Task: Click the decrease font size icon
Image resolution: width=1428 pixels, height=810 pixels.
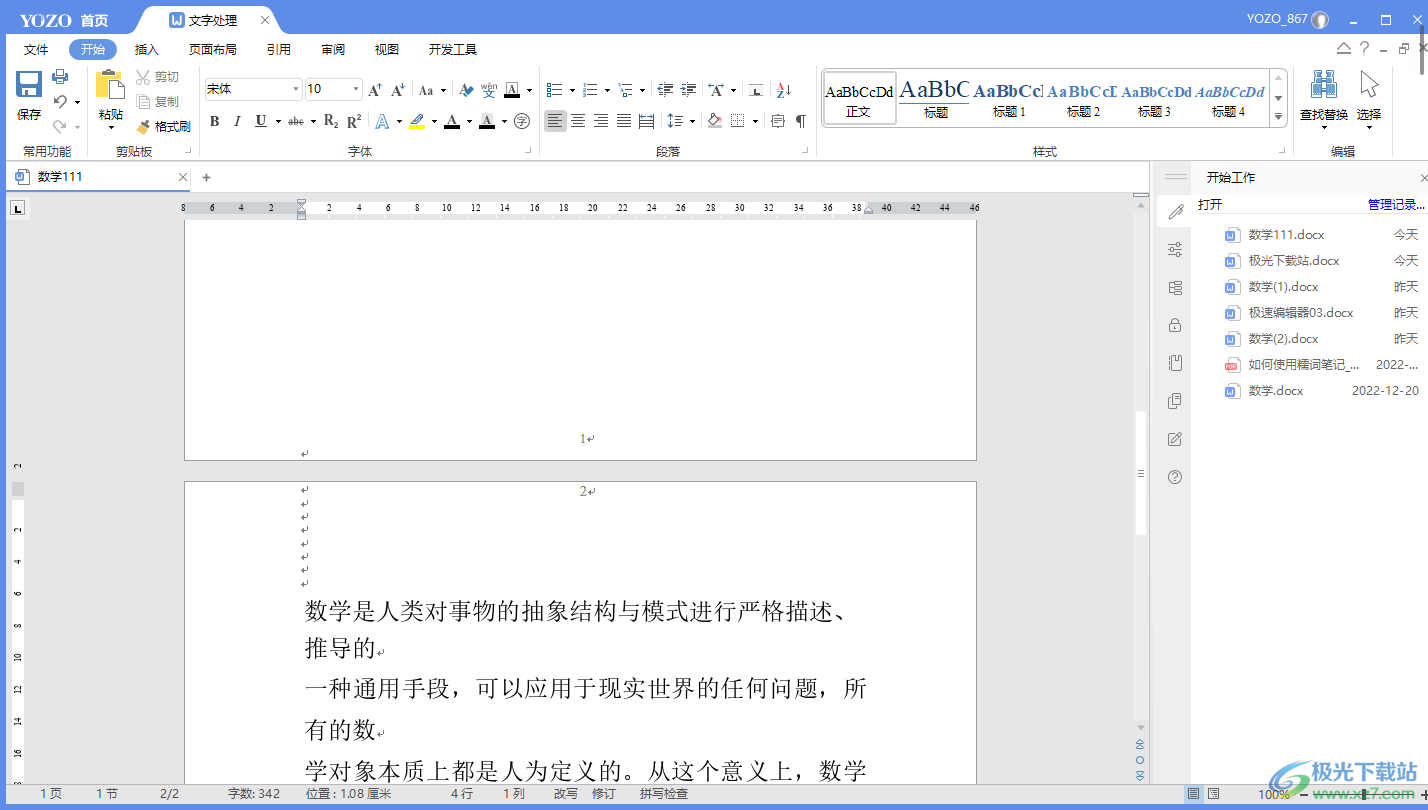Action: coord(398,90)
